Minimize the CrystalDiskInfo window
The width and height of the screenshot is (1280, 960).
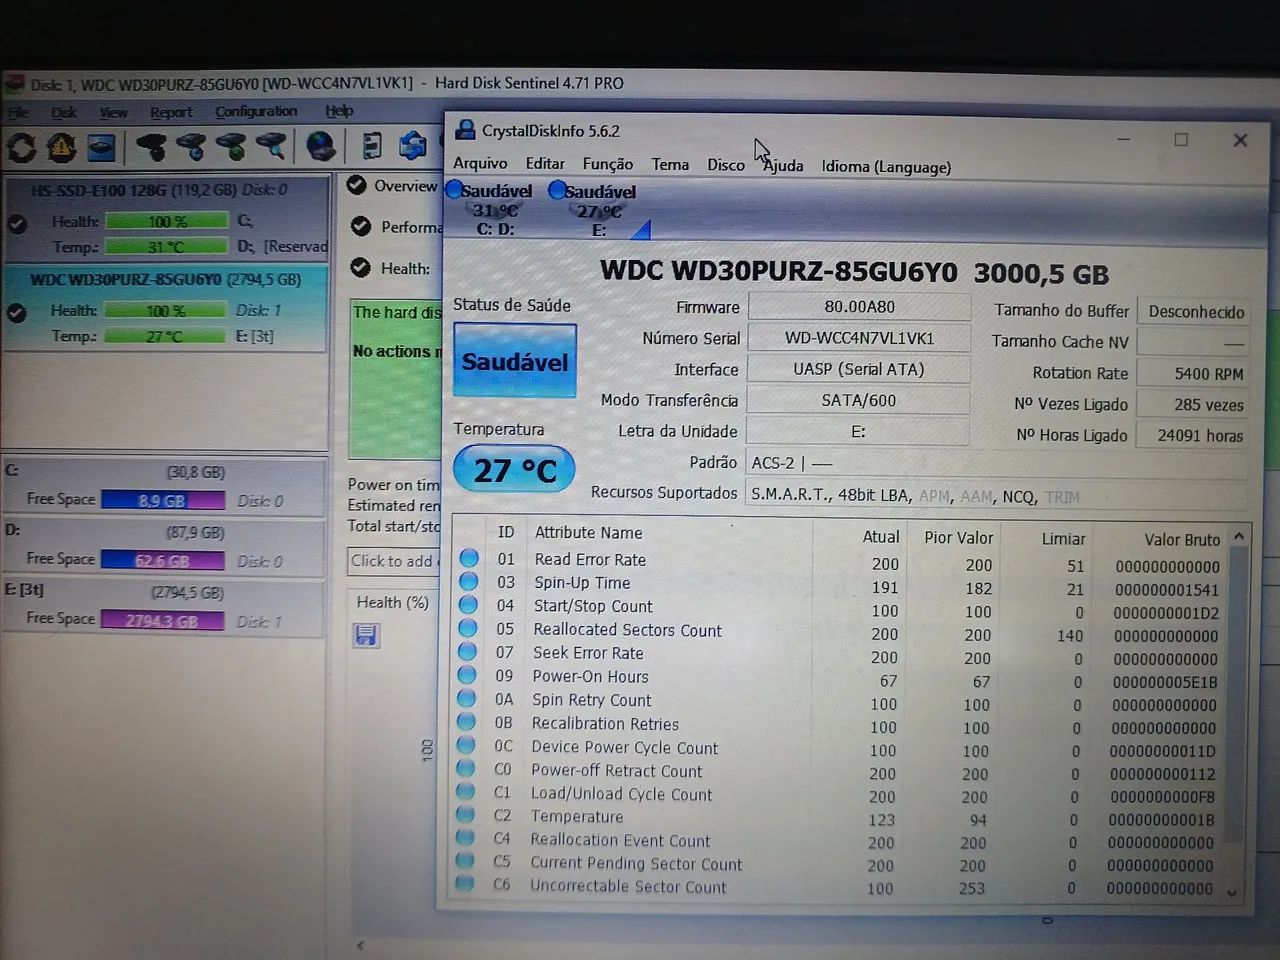1123,139
